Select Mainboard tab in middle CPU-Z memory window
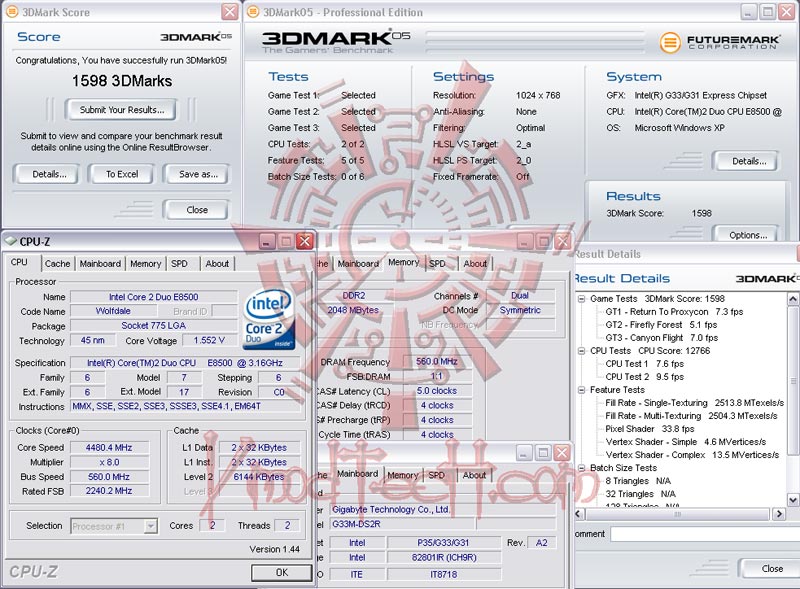Viewport: 800px width, 589px height. 358,263
